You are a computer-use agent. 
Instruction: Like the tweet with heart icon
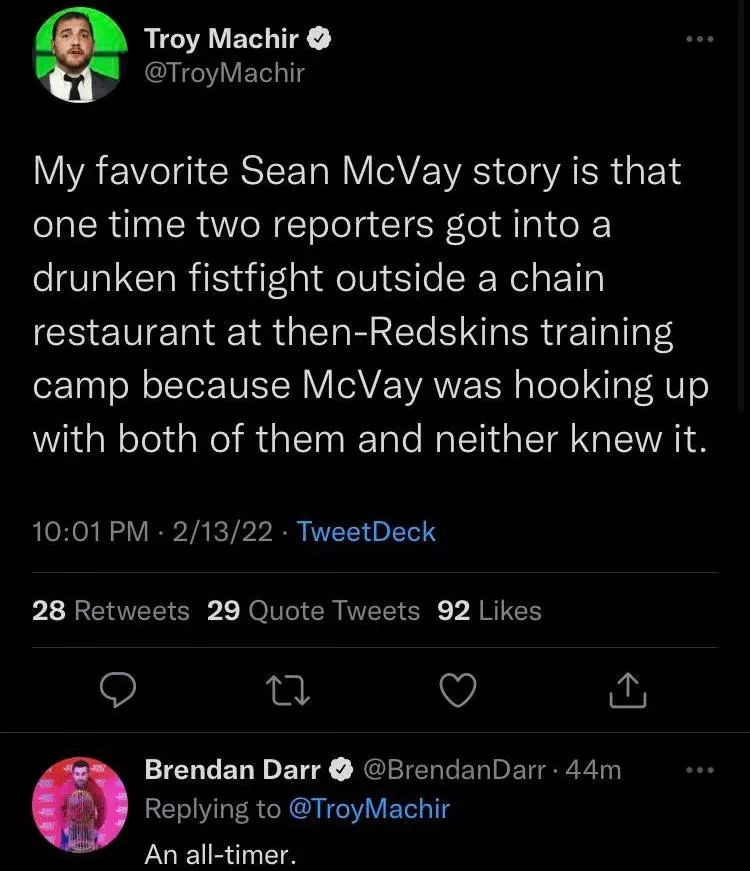point(458,689)
